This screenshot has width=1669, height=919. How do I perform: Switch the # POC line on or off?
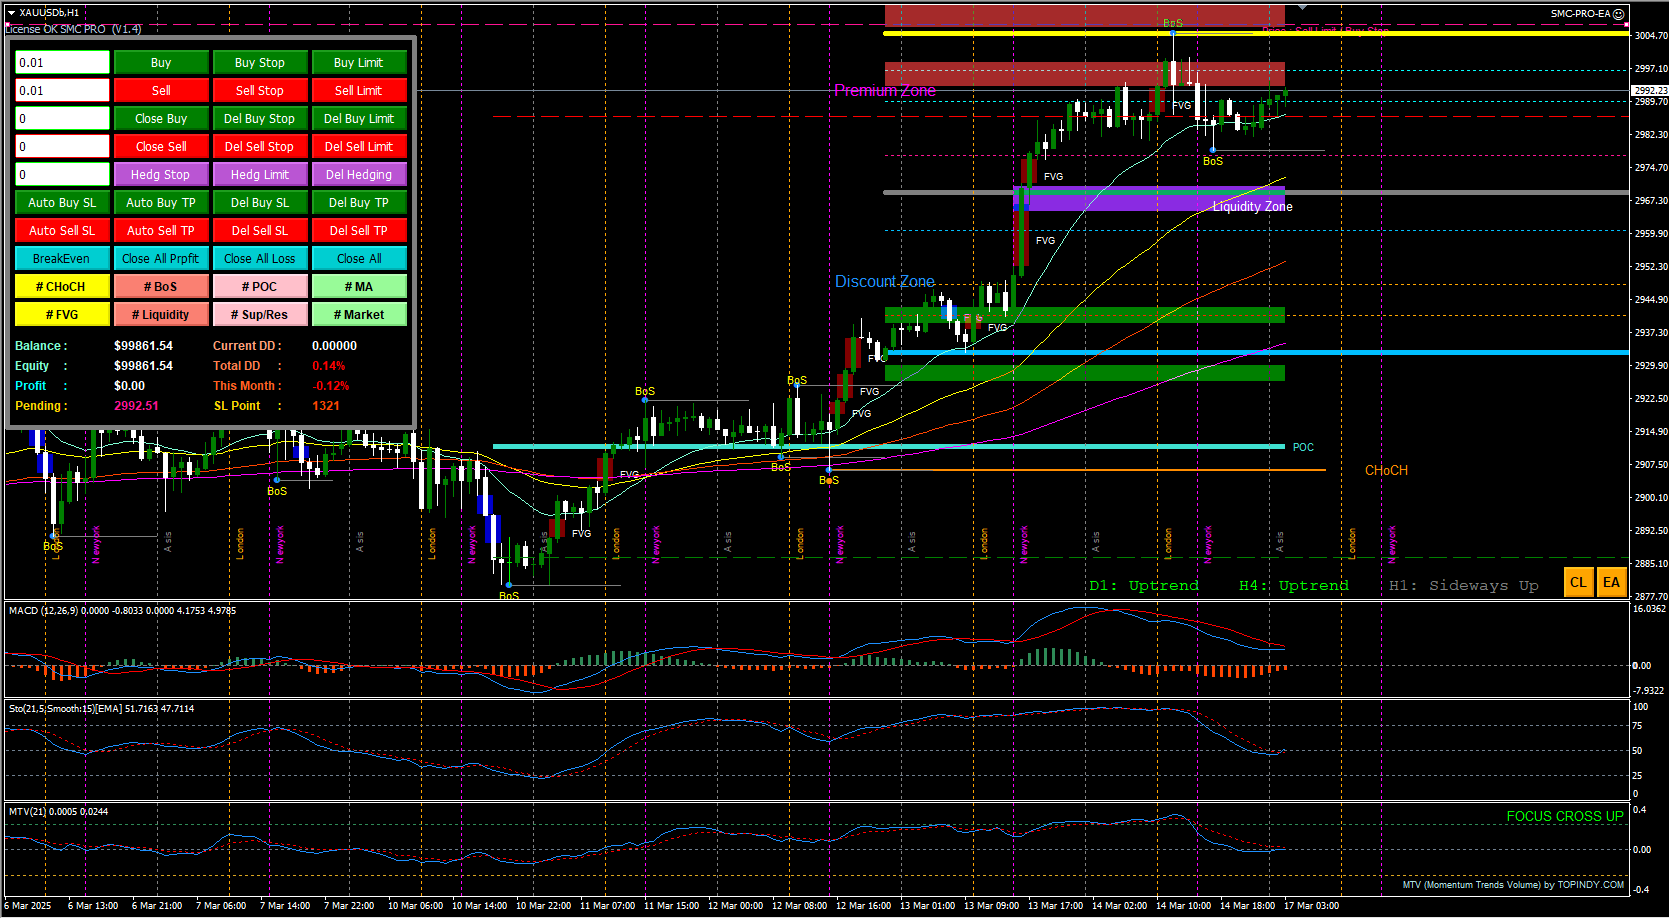pyautogui.click(x=260, y=287)
